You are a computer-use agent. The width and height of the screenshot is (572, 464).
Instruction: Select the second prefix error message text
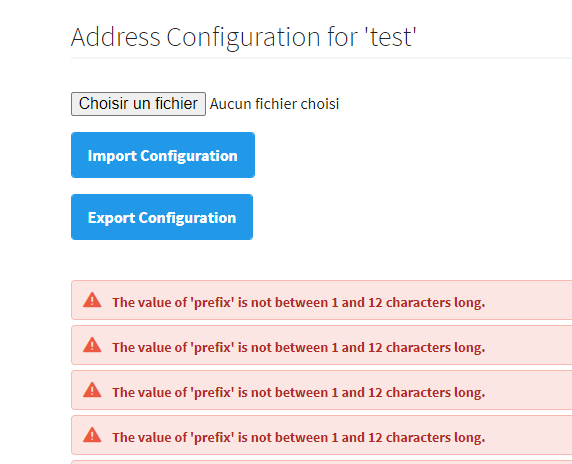point(299,347)
